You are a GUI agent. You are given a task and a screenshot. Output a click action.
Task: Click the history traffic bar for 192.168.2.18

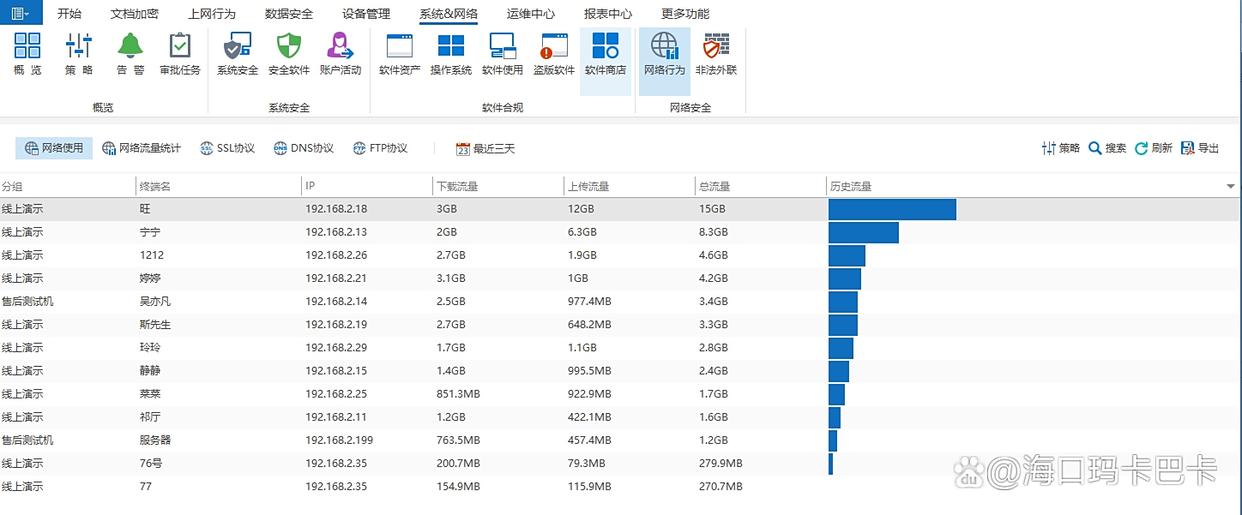click(891, 209)
